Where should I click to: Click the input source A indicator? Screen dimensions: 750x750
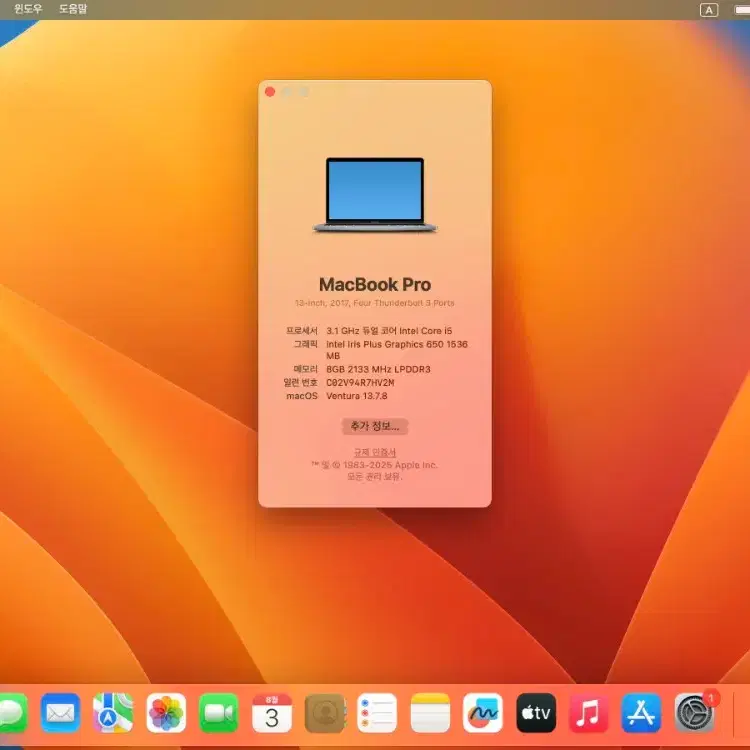[x=709, y=10]
